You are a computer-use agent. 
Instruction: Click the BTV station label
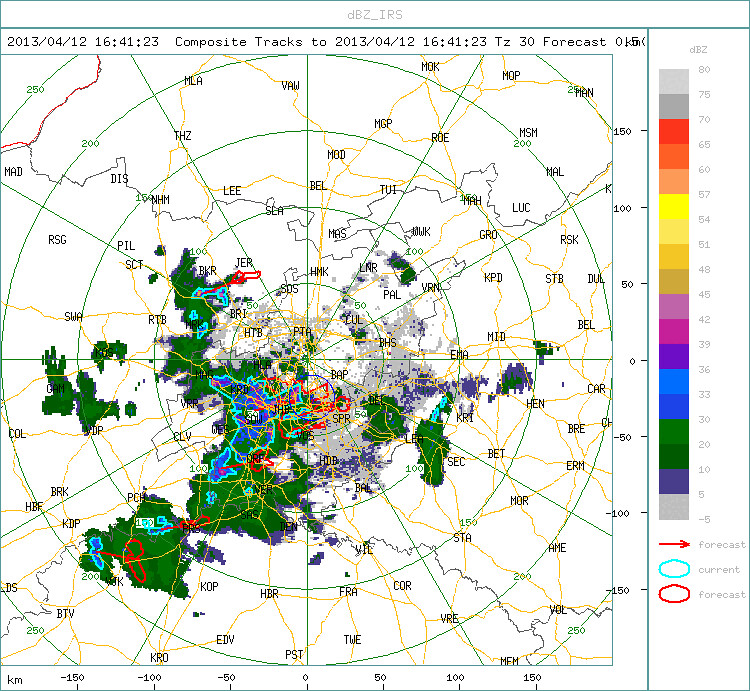point(66,613)
